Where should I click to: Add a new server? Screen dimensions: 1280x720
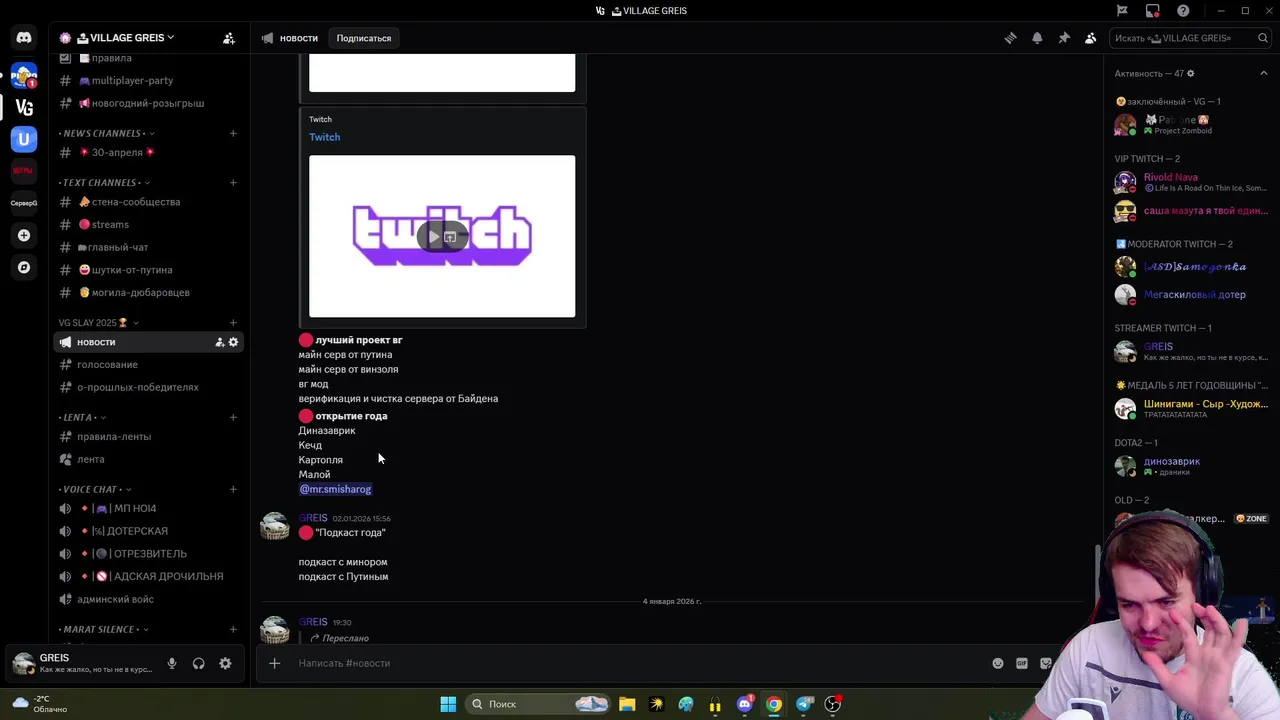pos(24,235)
